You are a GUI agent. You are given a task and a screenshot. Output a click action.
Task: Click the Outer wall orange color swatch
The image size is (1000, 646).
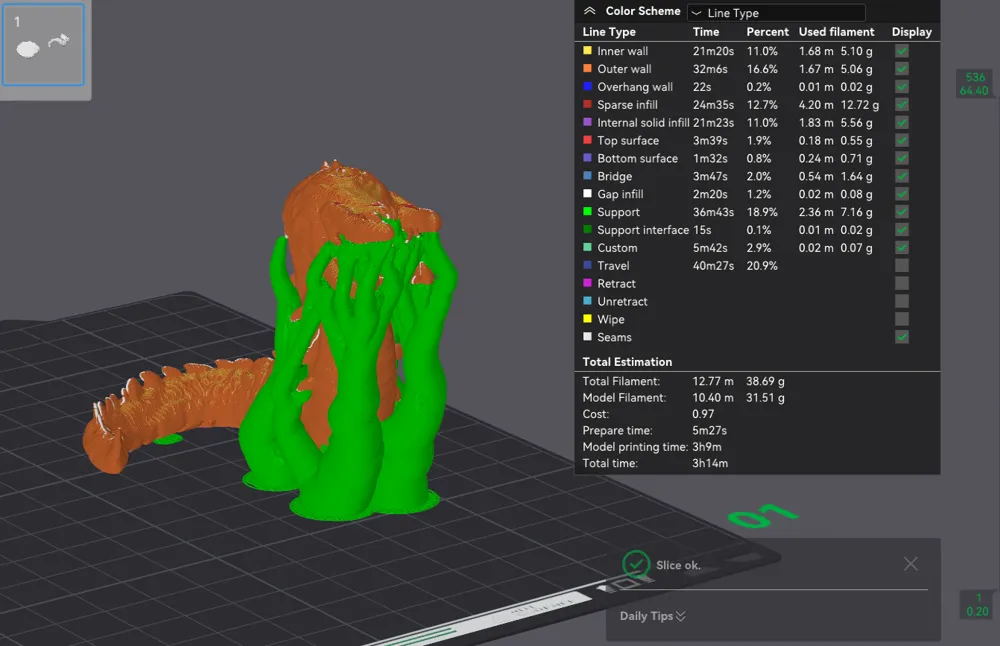[587, 68]
